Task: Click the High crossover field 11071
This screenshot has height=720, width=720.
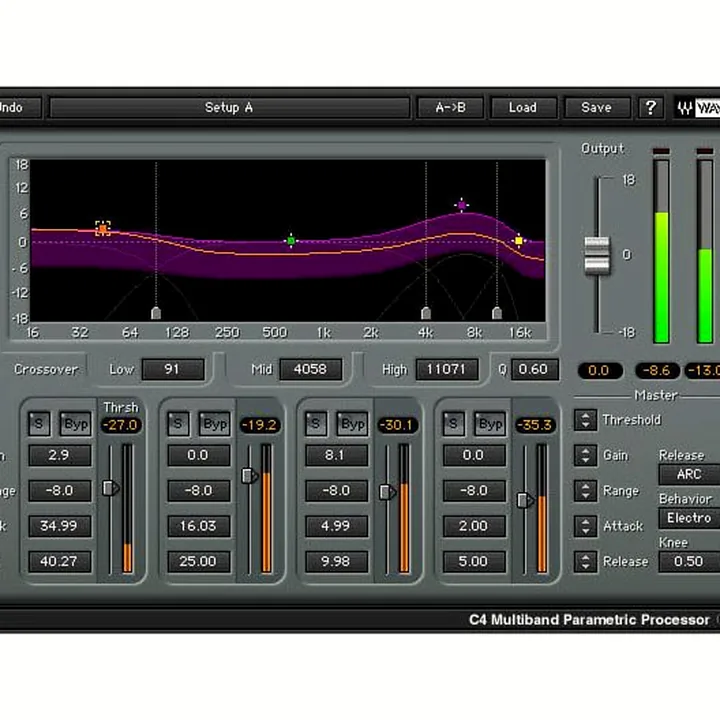Action: [447, 369]
